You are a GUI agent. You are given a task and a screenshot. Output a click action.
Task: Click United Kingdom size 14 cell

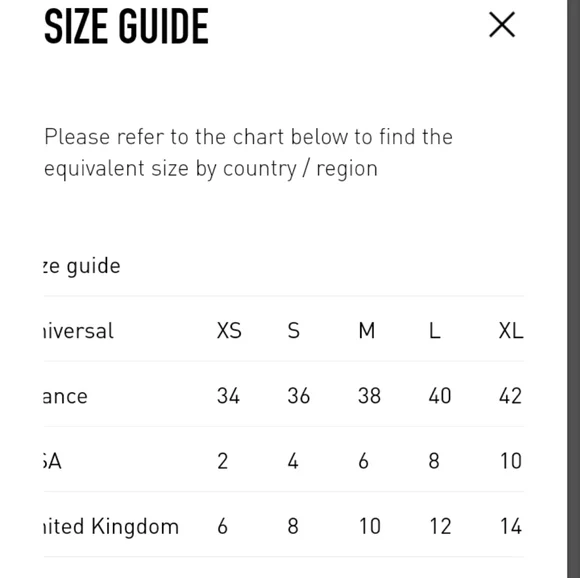(x=511, y=526)
